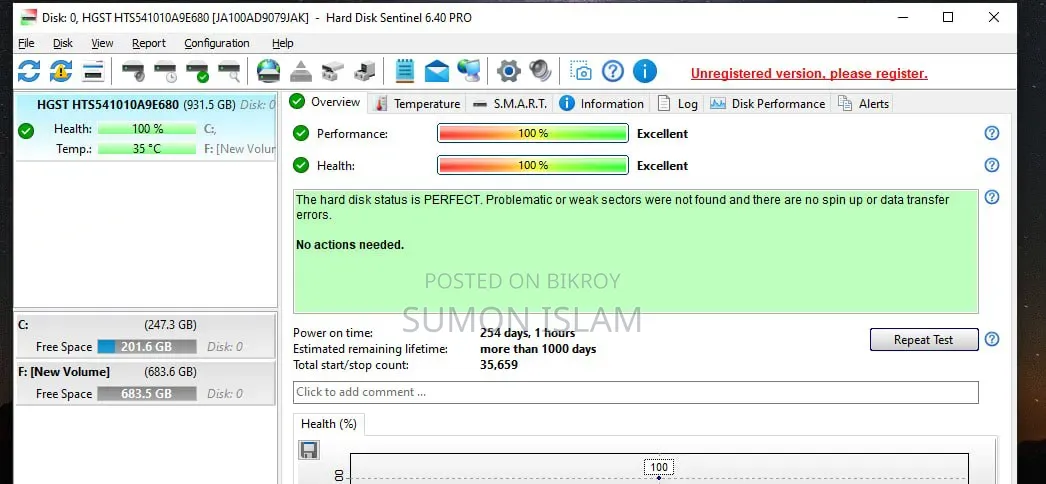Click the 100 data point on graph
The height and width of the screenshot is (484, 1046).
pos(659,468)
